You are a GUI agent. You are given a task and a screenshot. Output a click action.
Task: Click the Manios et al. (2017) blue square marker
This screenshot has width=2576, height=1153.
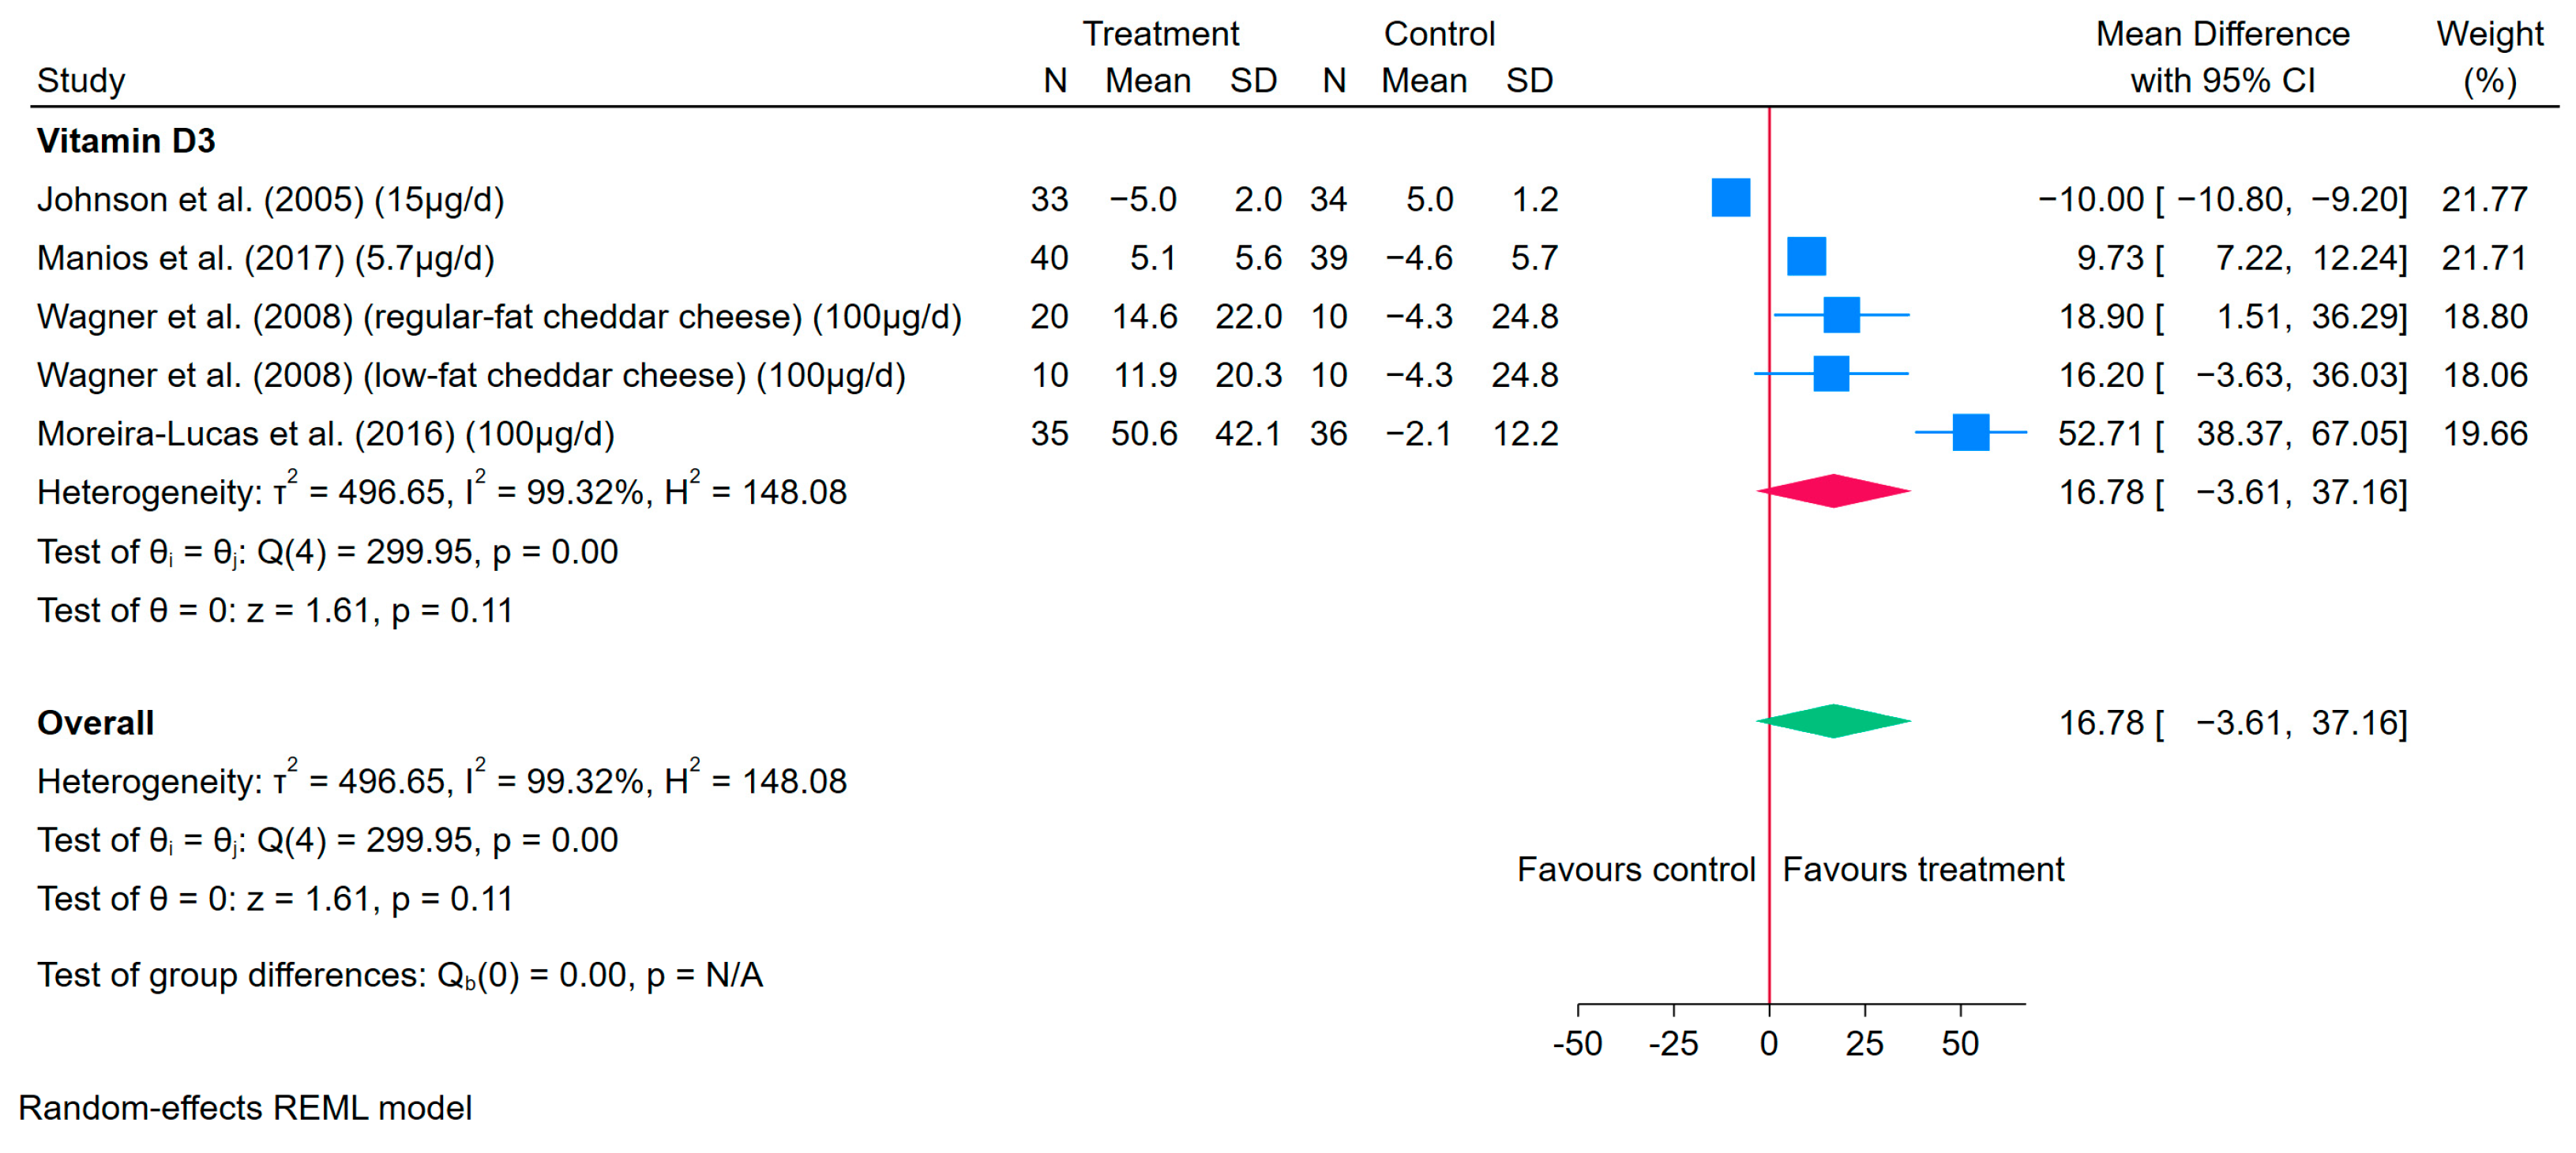coord(1806,257)
